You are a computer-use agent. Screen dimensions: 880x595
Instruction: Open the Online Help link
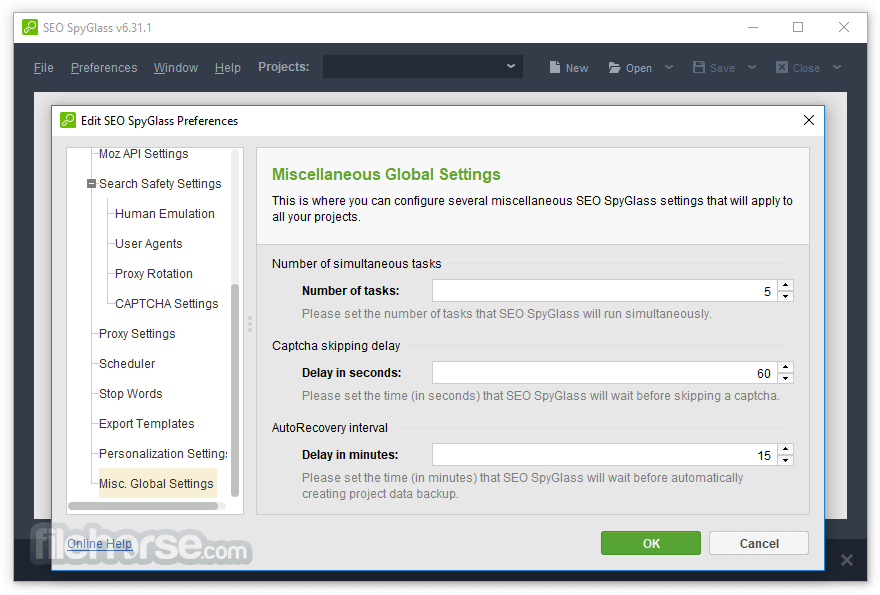coord(99,543)
